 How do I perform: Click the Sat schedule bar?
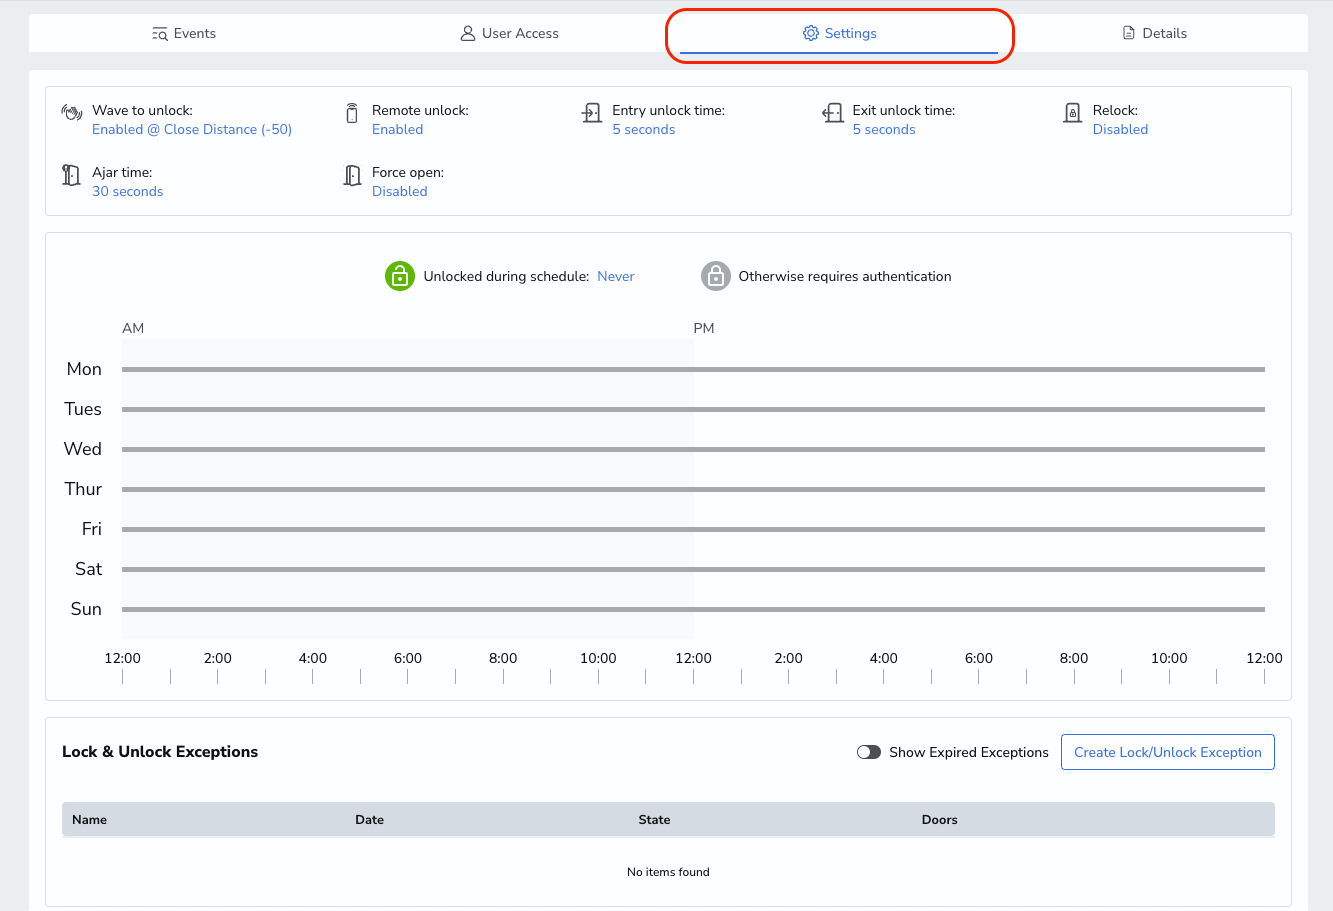(693, 569)
